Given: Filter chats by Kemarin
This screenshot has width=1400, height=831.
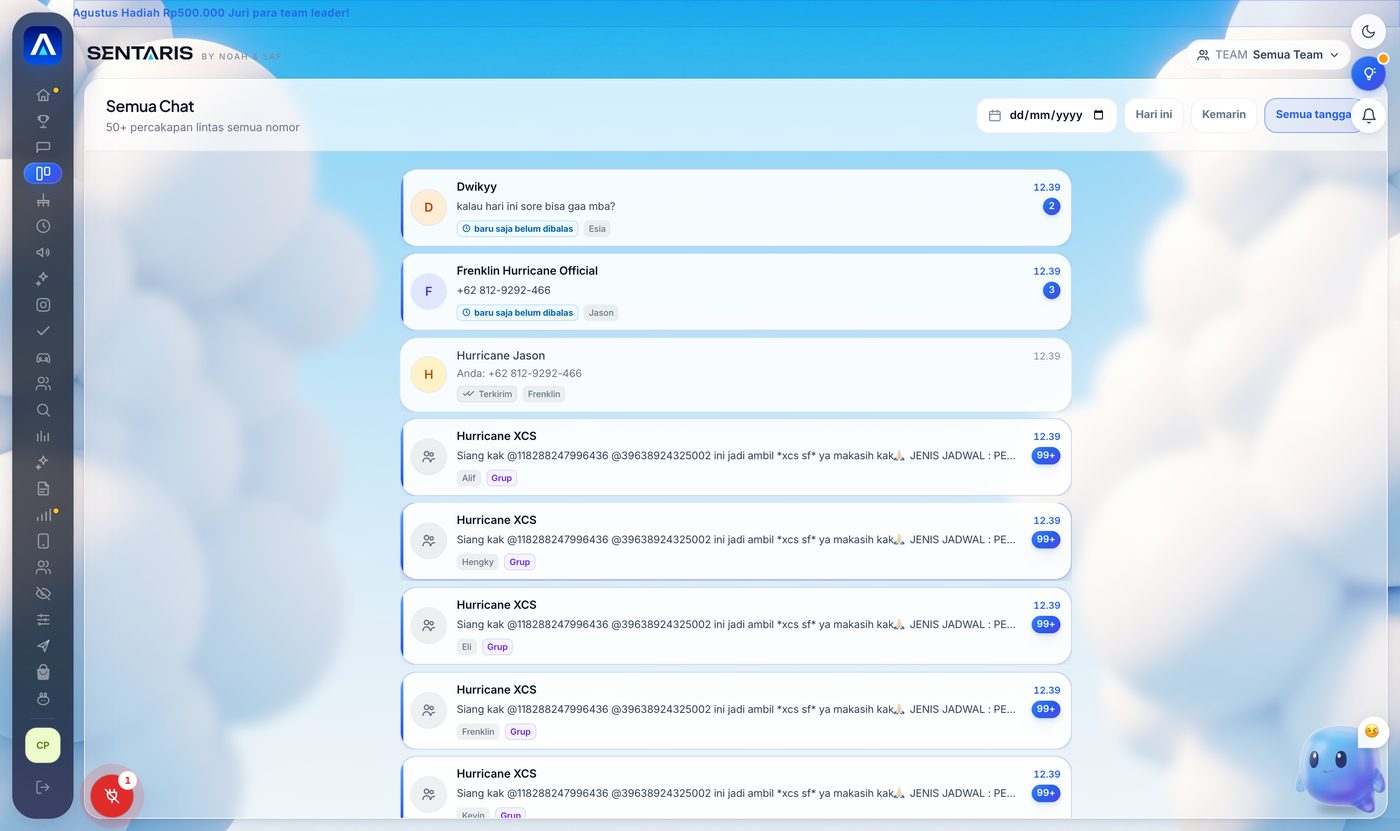Looking at the screenshot, I should [1224, 115].
